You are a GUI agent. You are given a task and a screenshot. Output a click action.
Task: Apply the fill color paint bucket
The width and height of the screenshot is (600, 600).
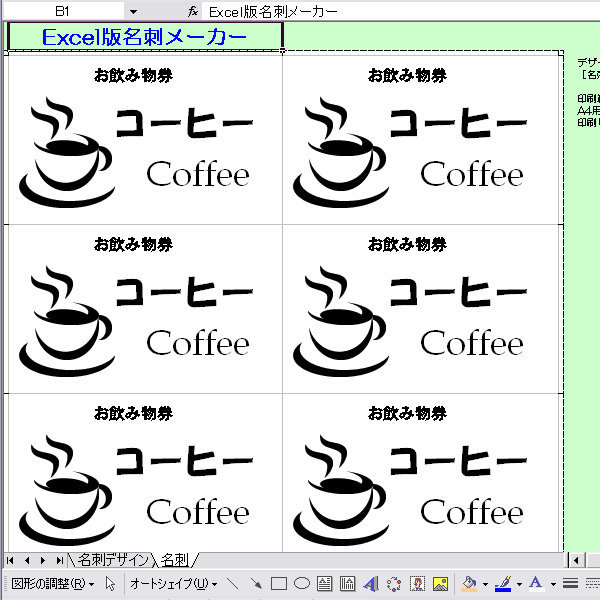pyautogui.click(x=469, y=583)
